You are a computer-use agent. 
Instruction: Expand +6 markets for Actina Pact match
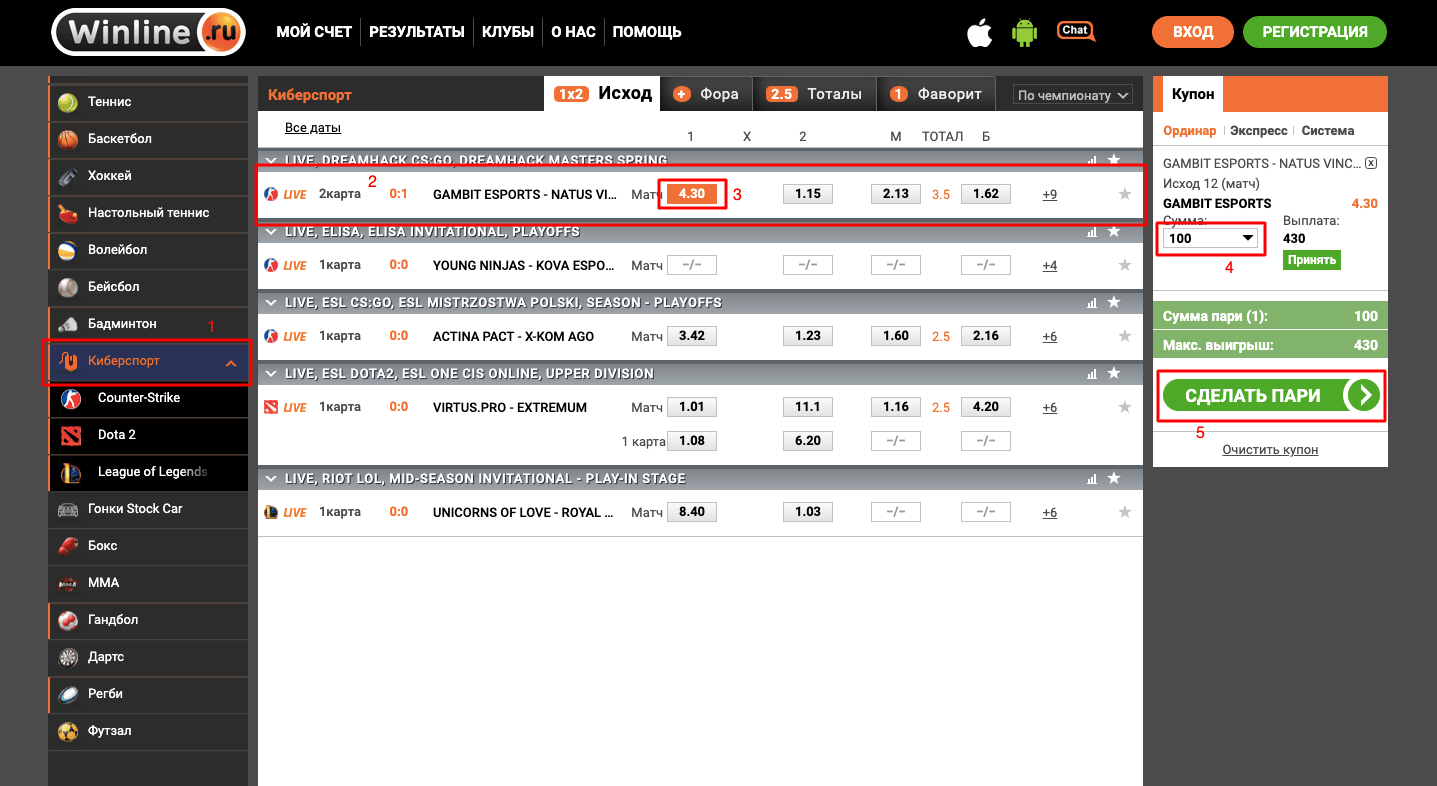[1049, 337]
